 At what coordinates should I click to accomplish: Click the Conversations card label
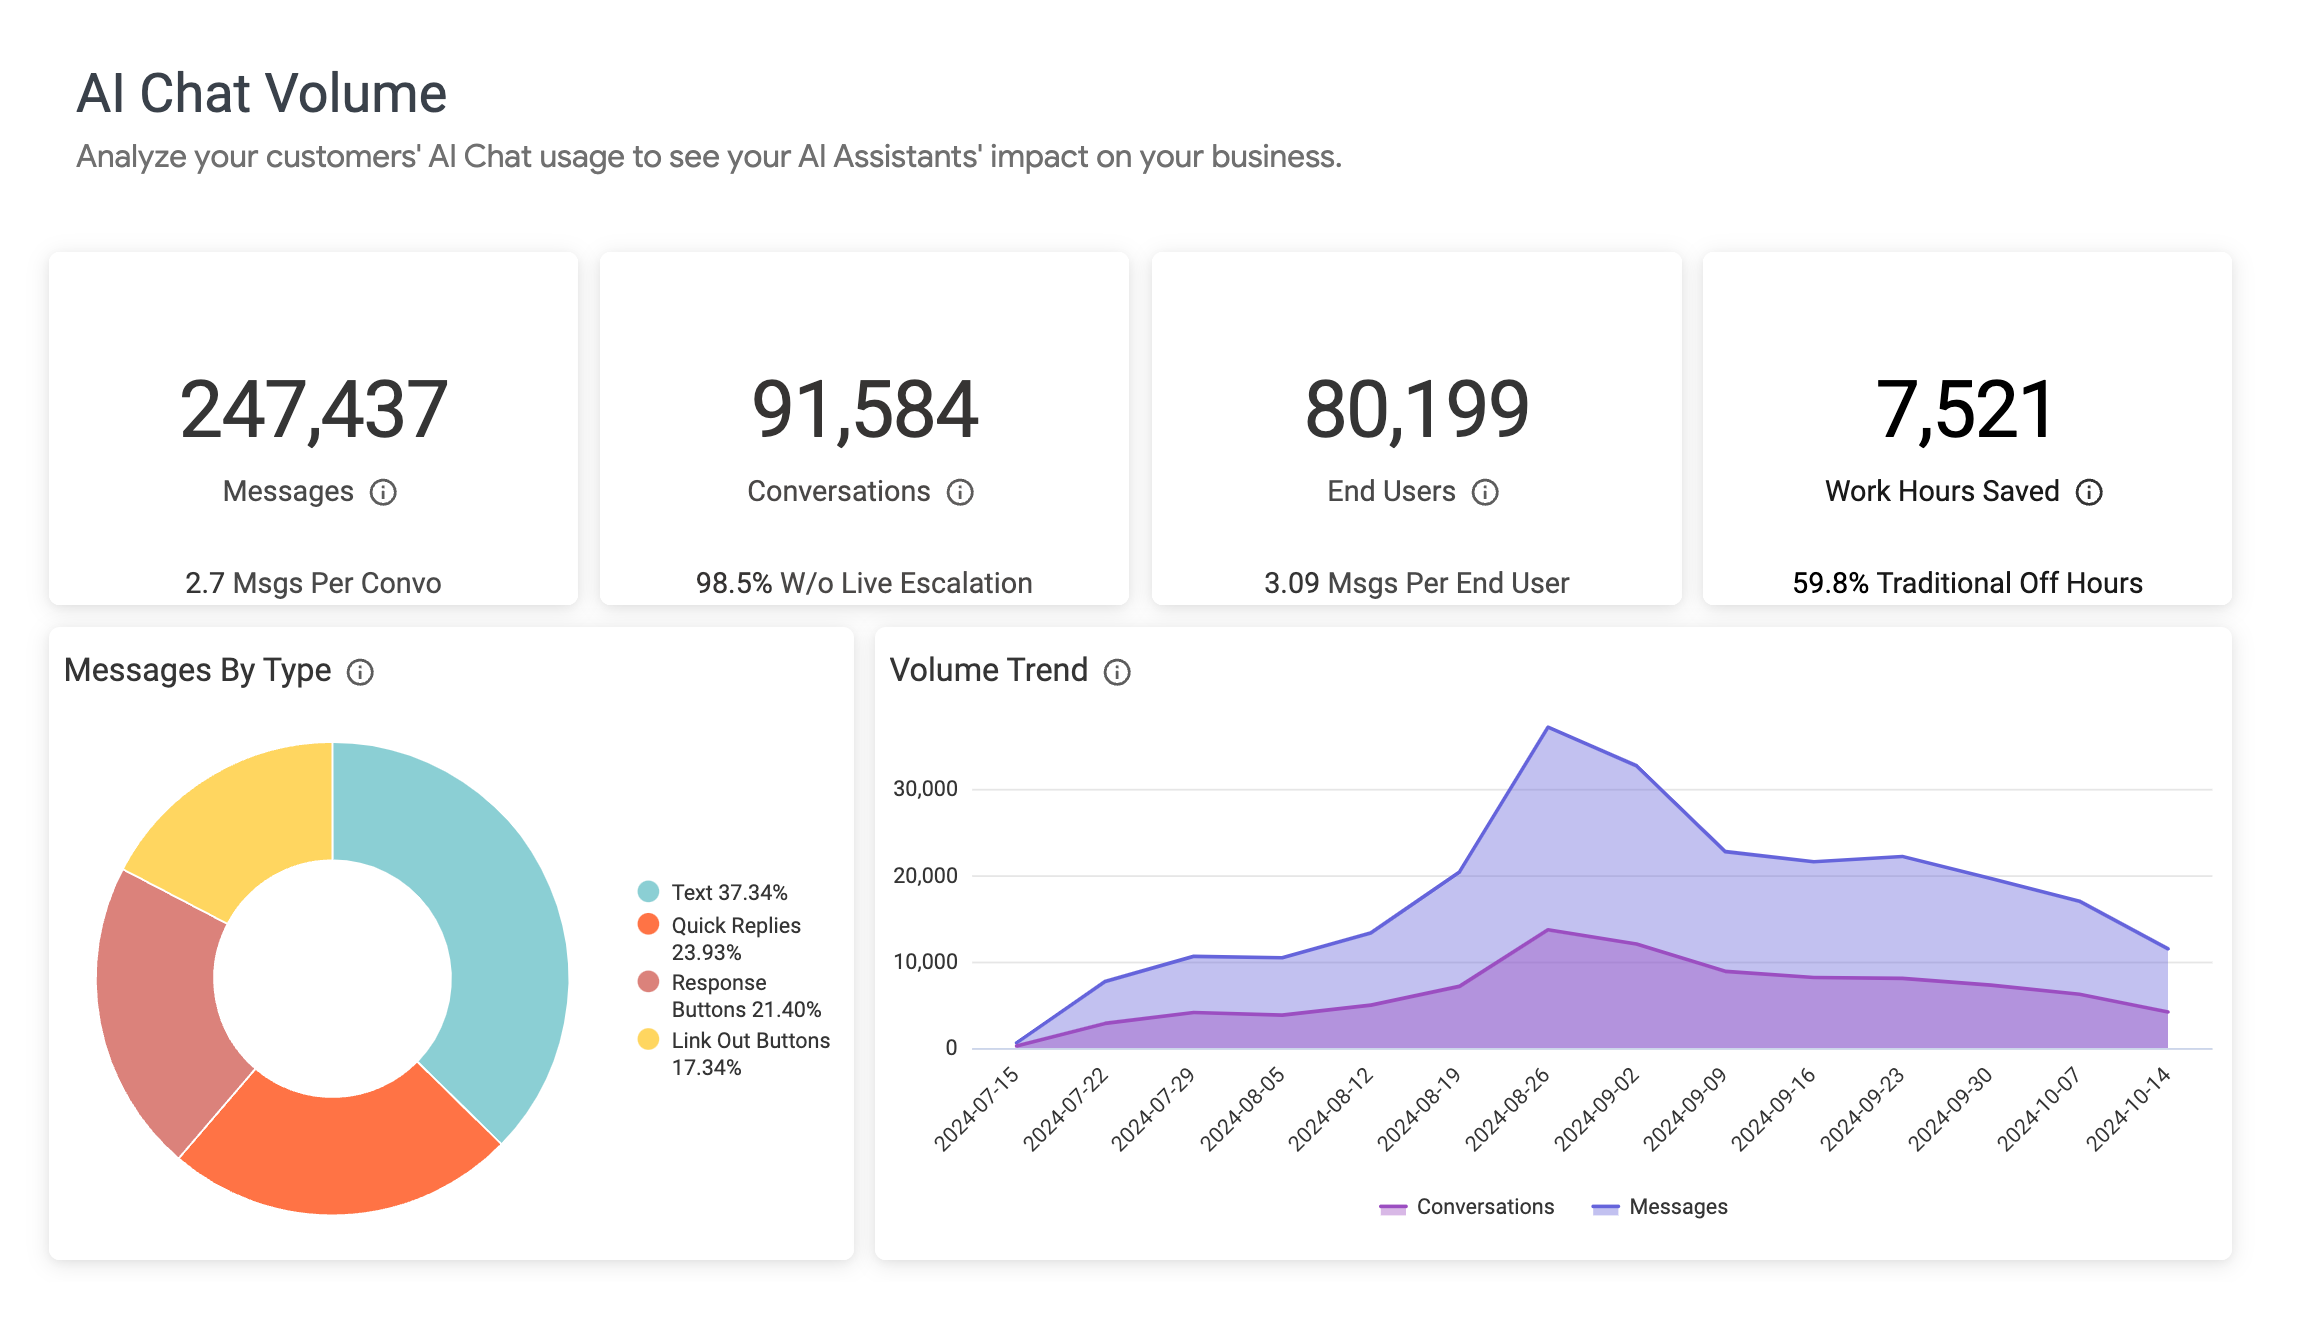[x=839, y=491]
